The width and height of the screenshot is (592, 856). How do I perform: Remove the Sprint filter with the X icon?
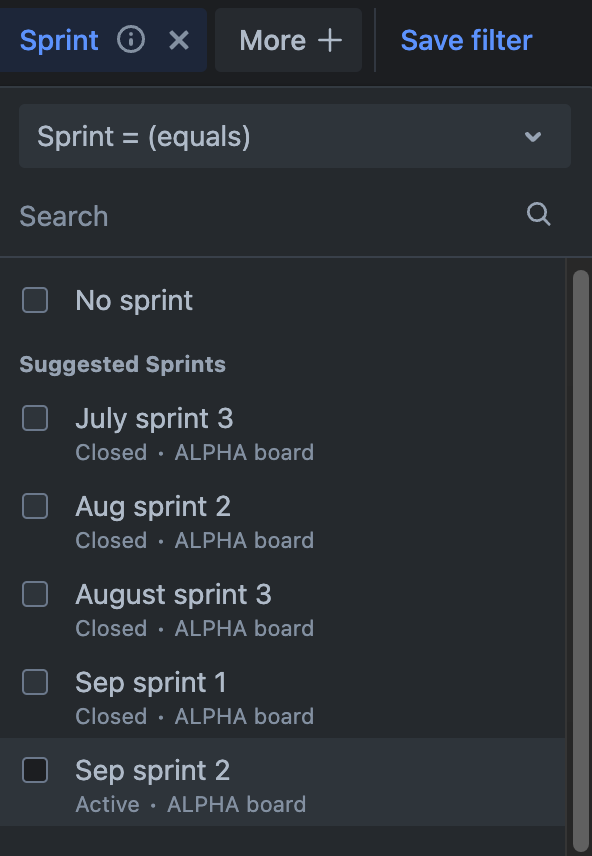coord(179,40)
